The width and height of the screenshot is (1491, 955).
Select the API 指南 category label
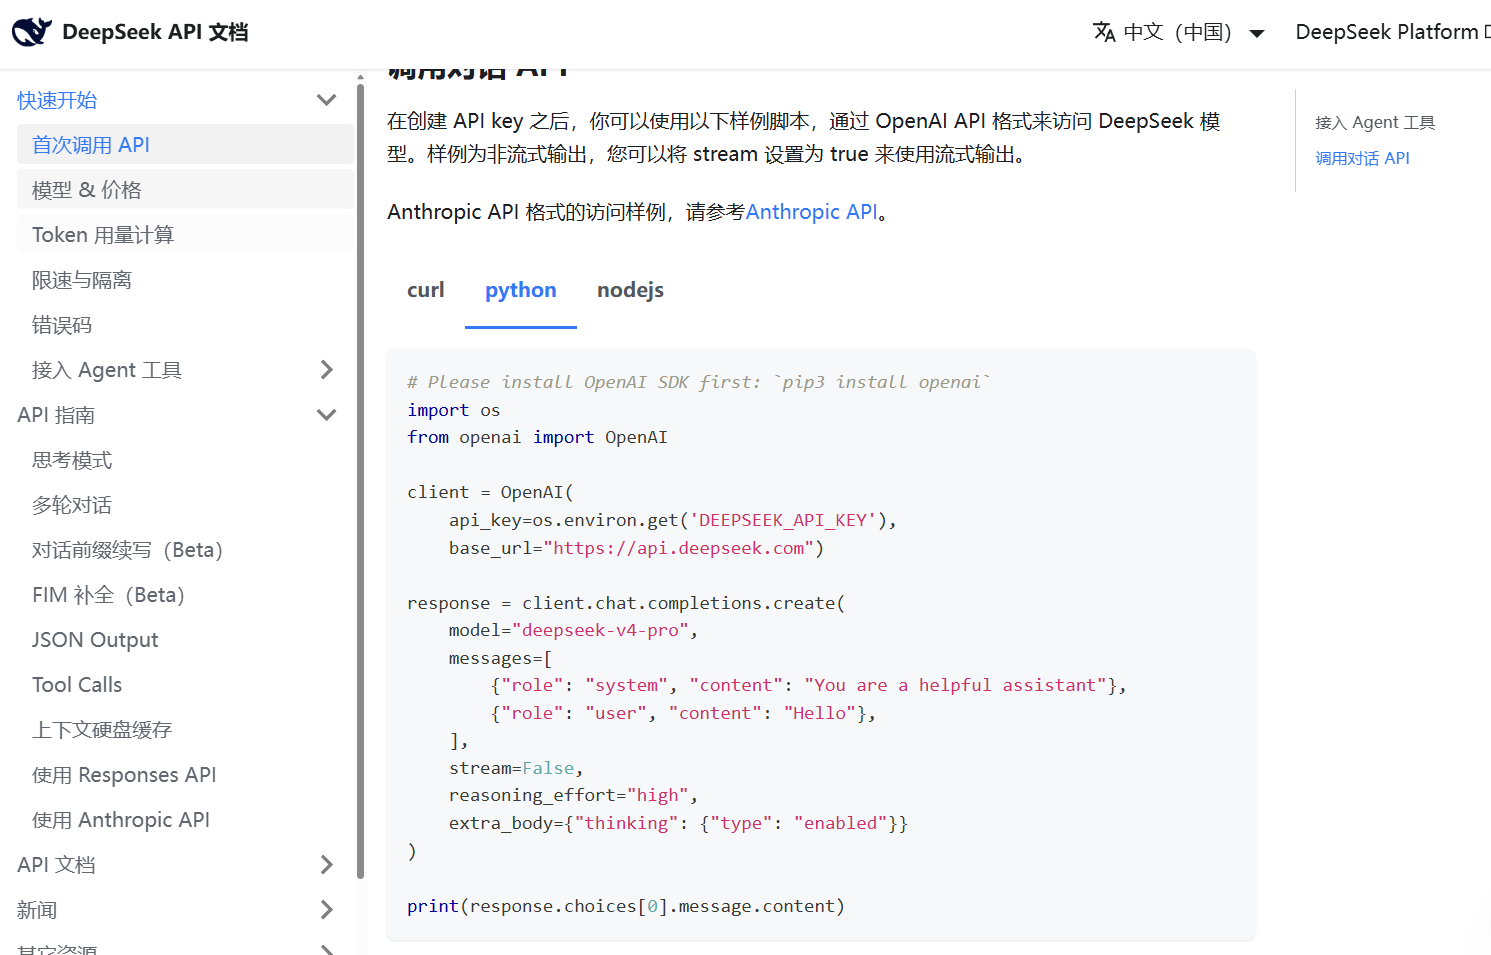pyautogui.click(x=56, y=415)
